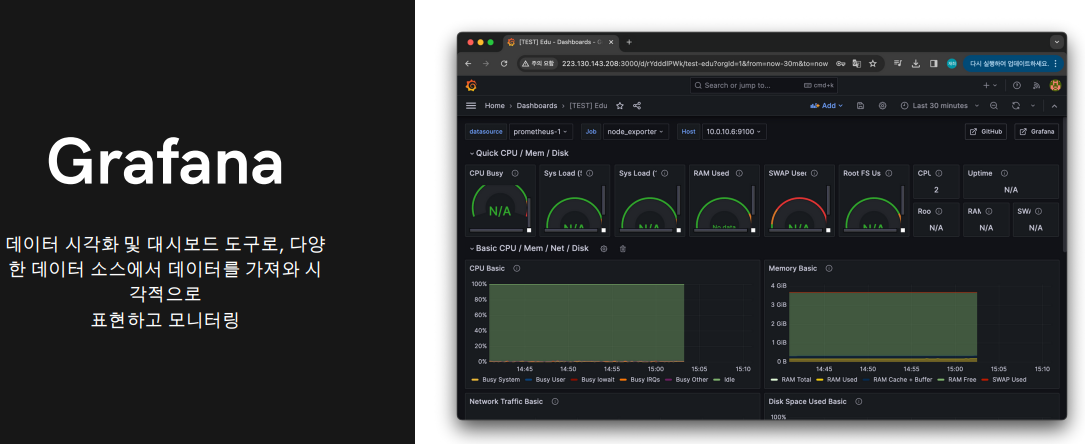Screen dimensions: 1085x444
Task: Open the Job node_exporter dropdown
Action: coord(634,131)
